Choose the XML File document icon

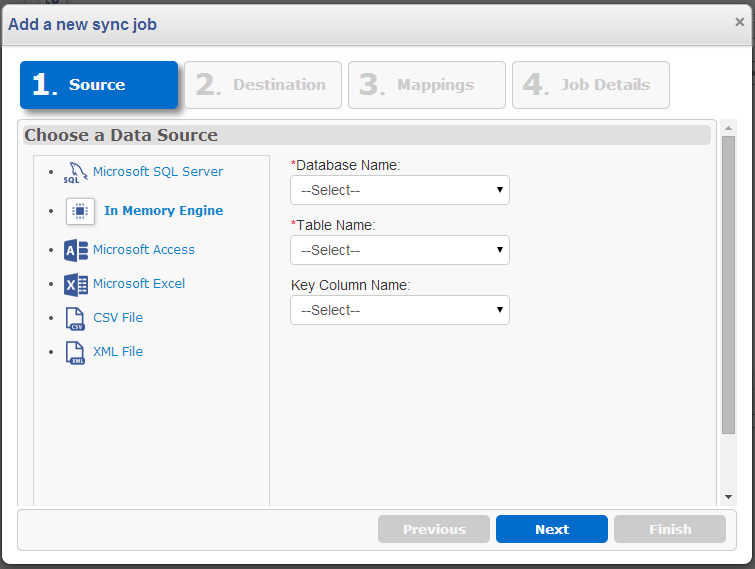[75, 353]
